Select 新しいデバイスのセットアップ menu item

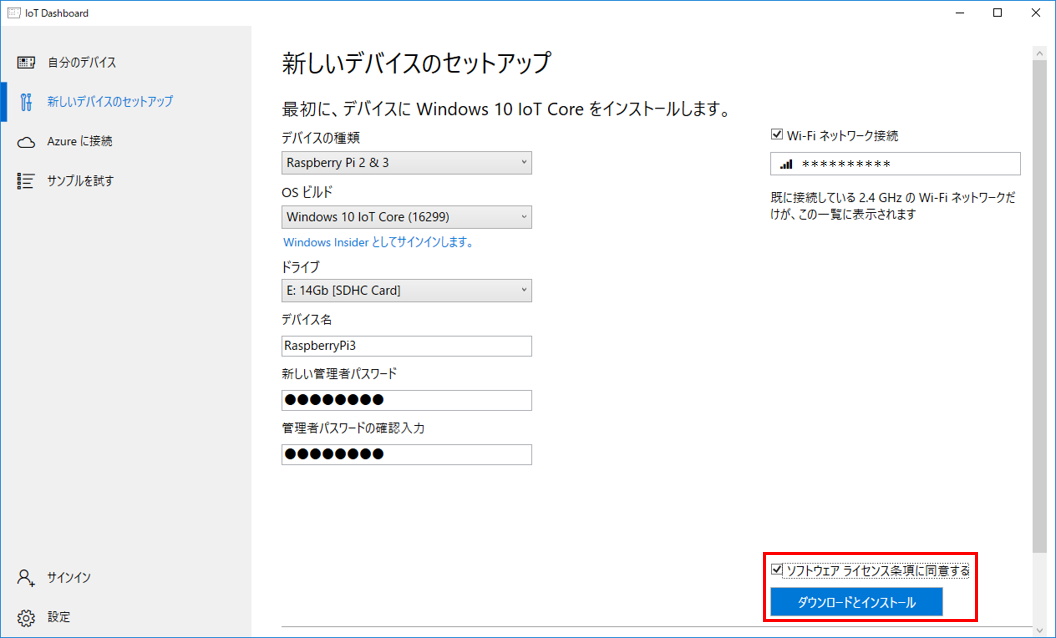126,102
